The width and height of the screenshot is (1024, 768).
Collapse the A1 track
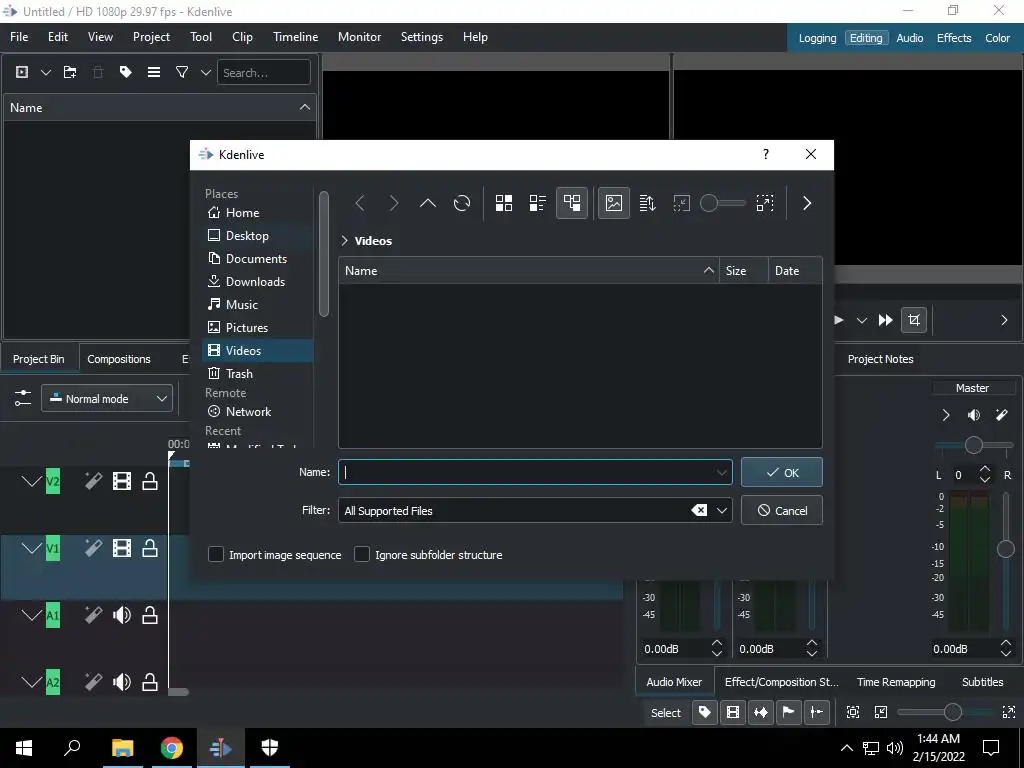point(31,615)
